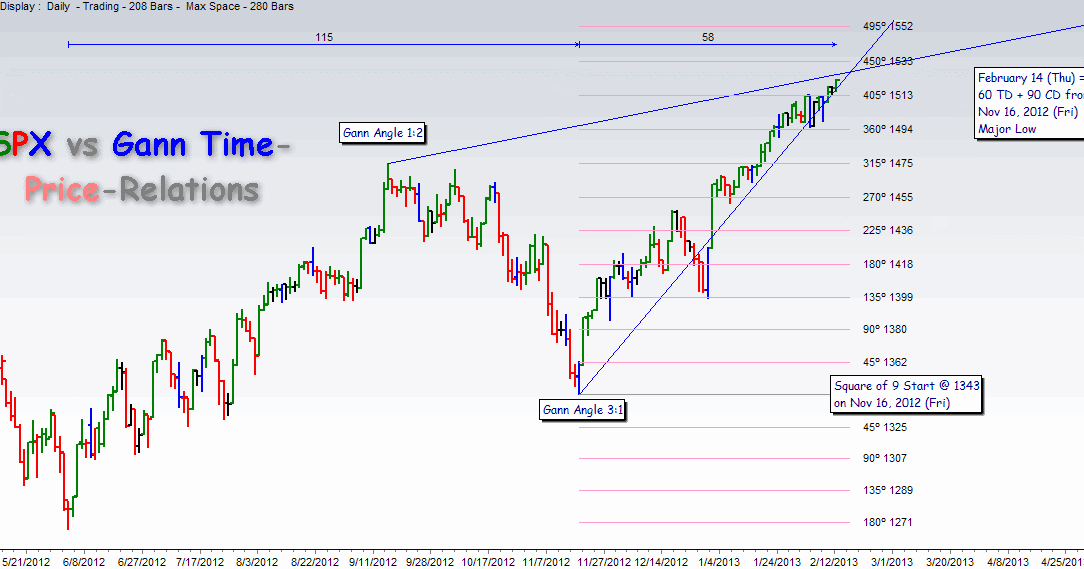Image resolution: width=1084 pixels, height=569 pixels.
Task: Click the '45° 1362' price level label
Action: pyautogui.click(x=884, y=362)
